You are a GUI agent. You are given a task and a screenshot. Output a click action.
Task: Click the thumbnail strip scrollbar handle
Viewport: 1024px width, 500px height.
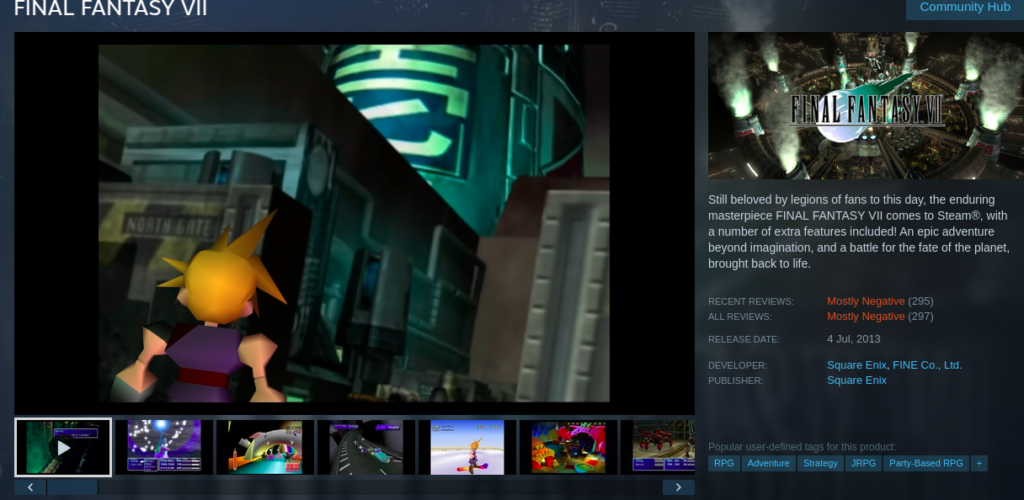click(72, 487)
